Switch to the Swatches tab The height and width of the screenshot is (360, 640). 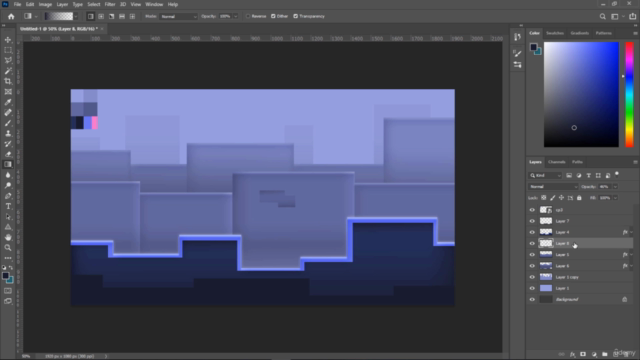pos(555,33)
